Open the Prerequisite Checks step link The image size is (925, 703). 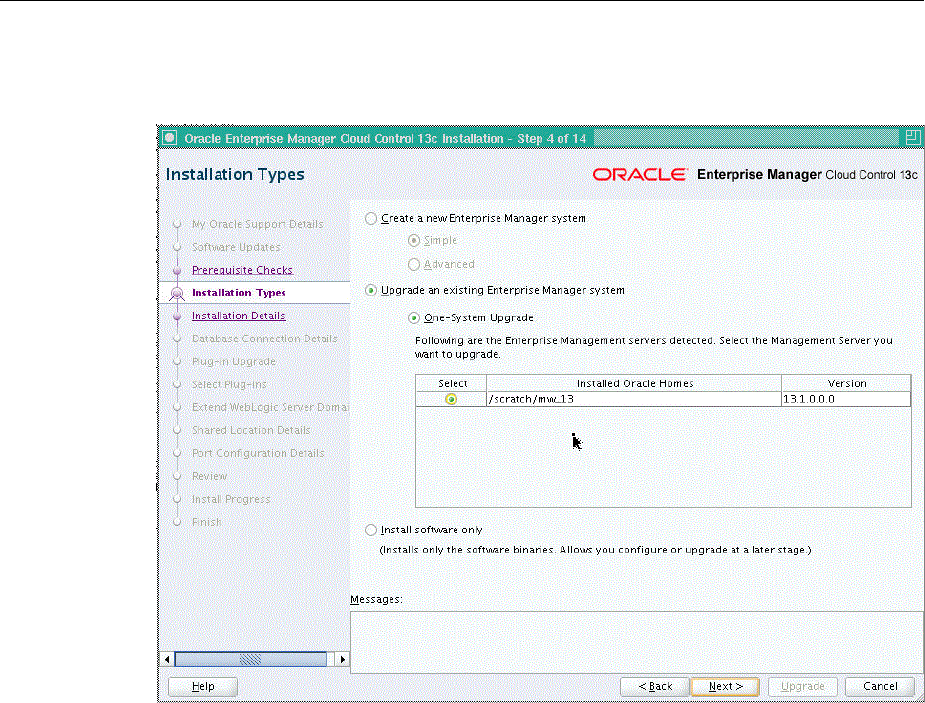click(242, 270)
